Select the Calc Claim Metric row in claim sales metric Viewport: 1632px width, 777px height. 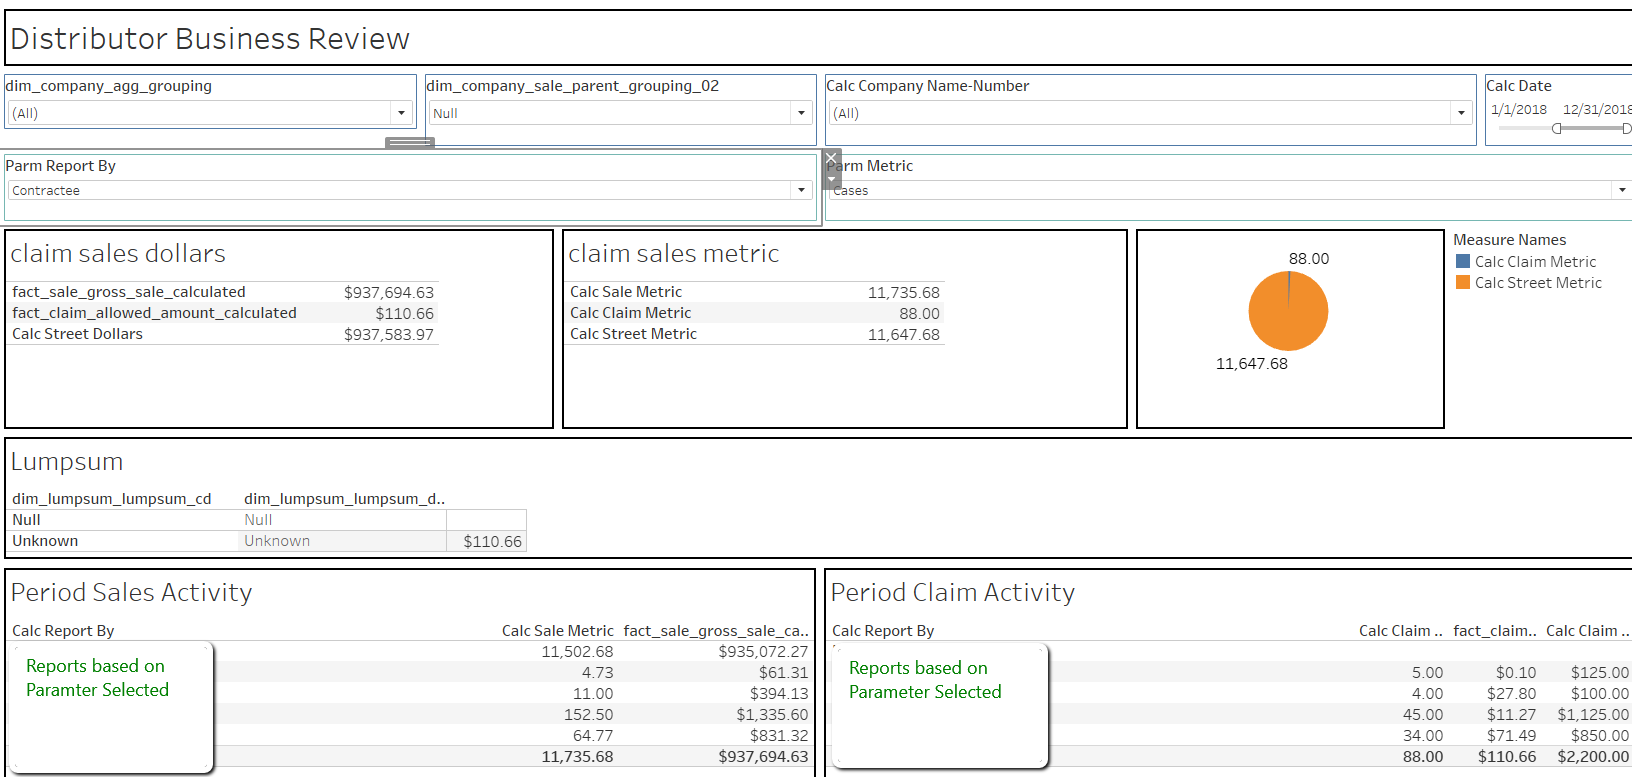pyautogui.click(x=631, y=313)
